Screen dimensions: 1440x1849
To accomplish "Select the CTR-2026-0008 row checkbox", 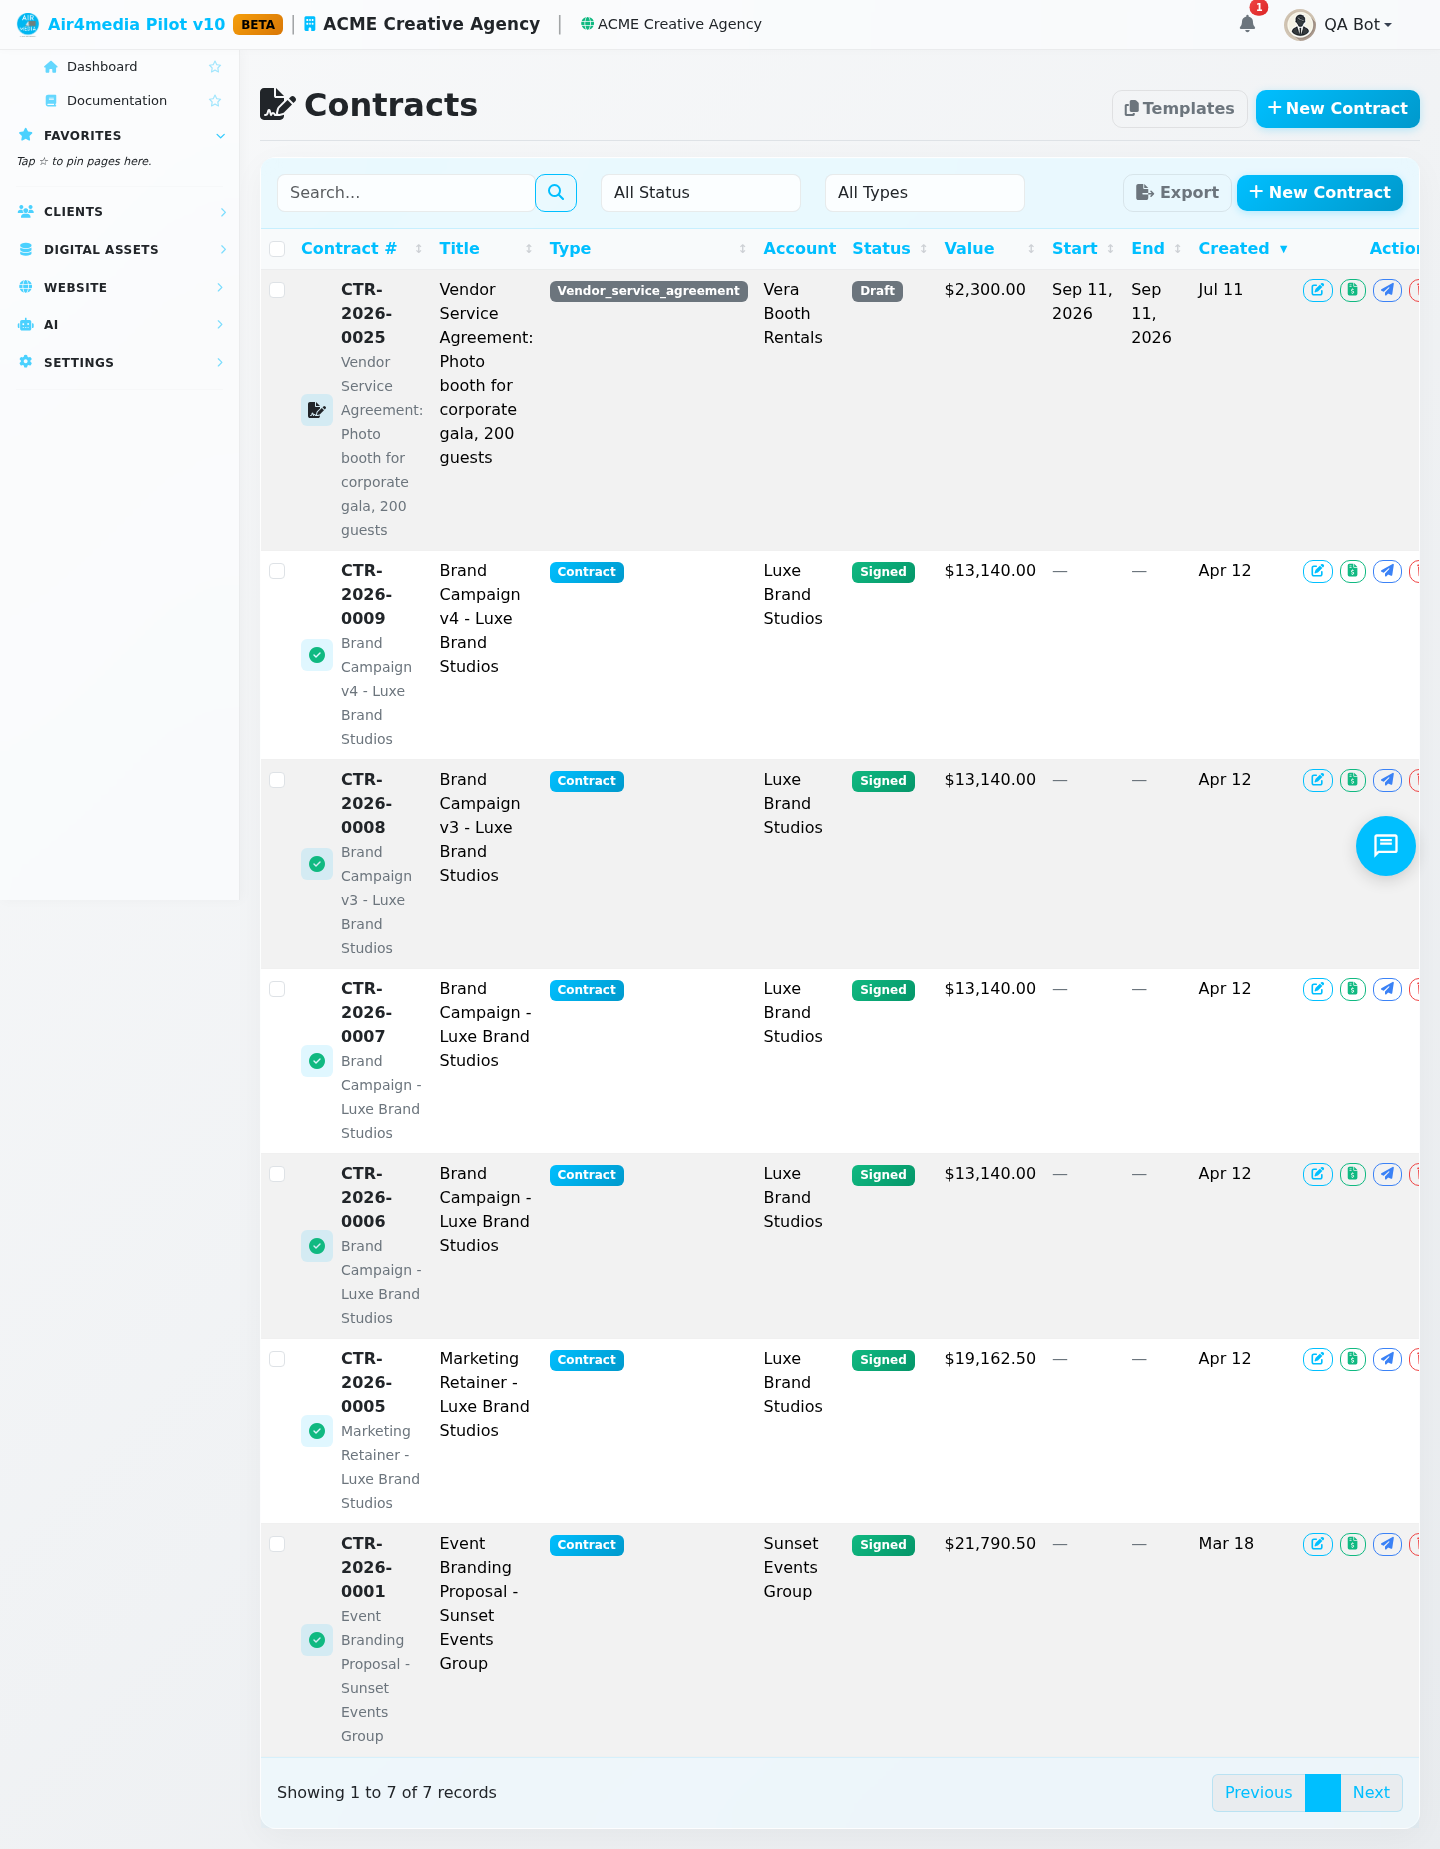I will [x=278, y=780].
